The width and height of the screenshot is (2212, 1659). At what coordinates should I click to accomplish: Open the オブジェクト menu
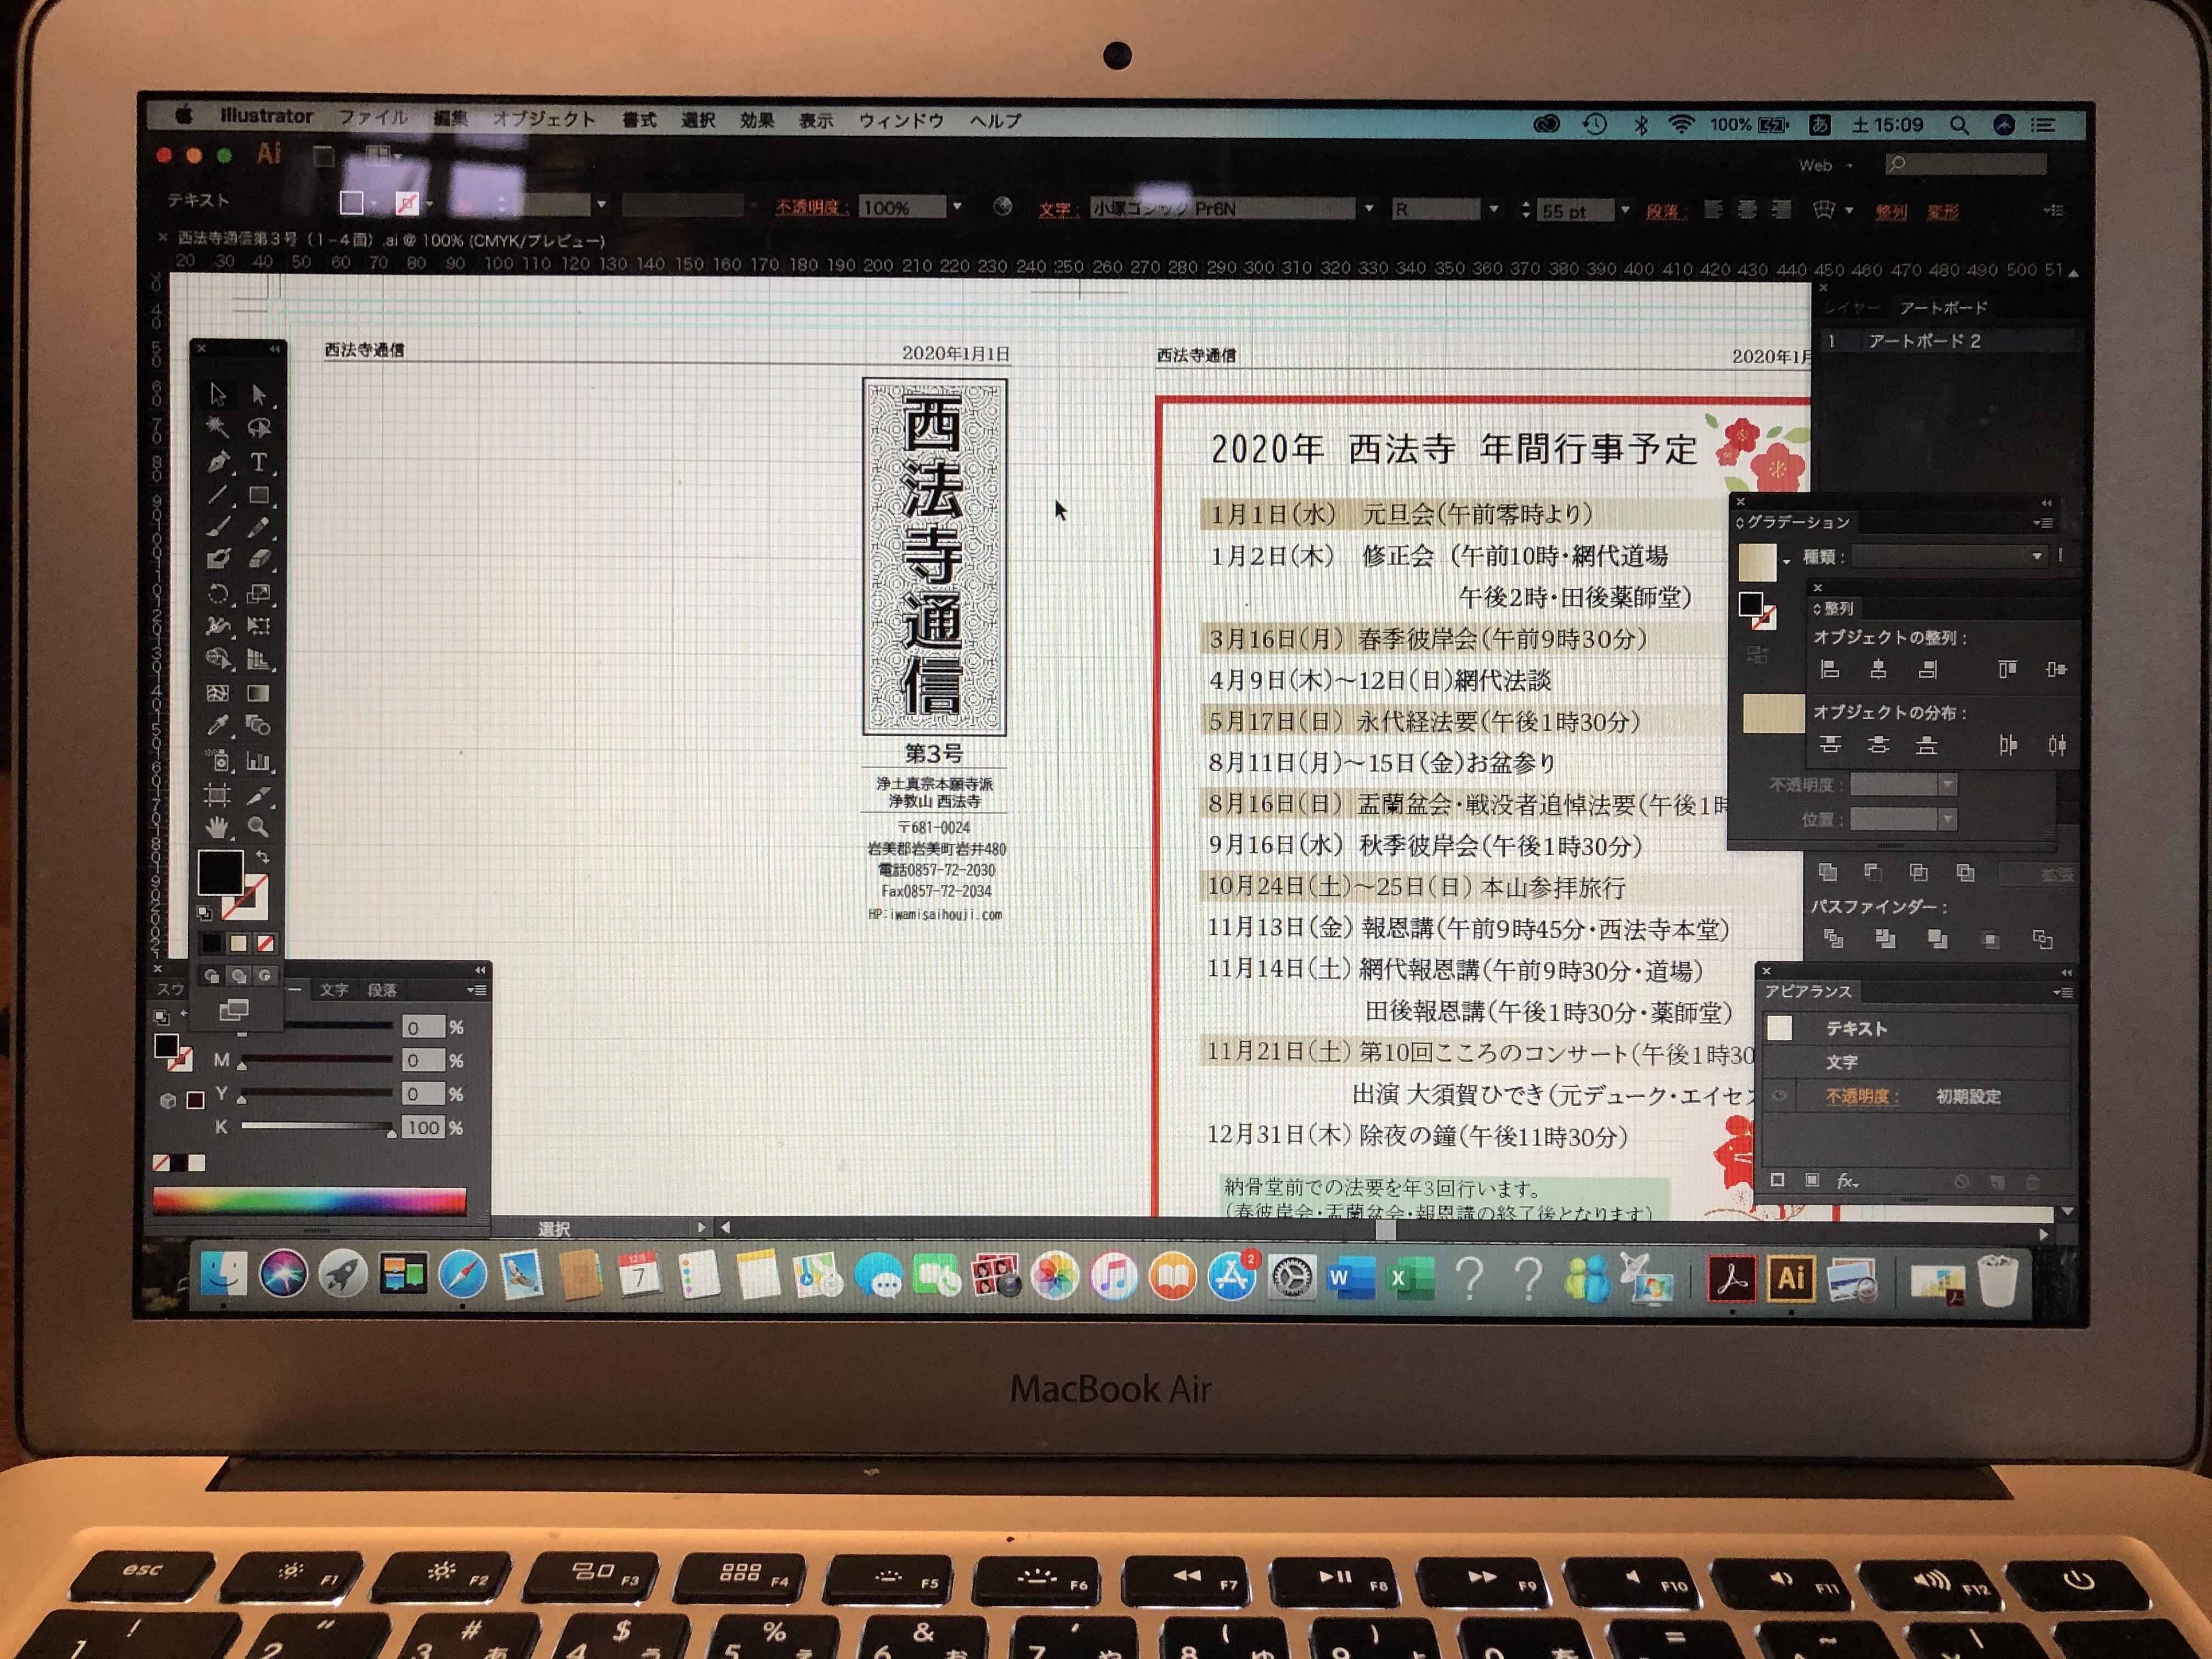(x=544, y=120)
